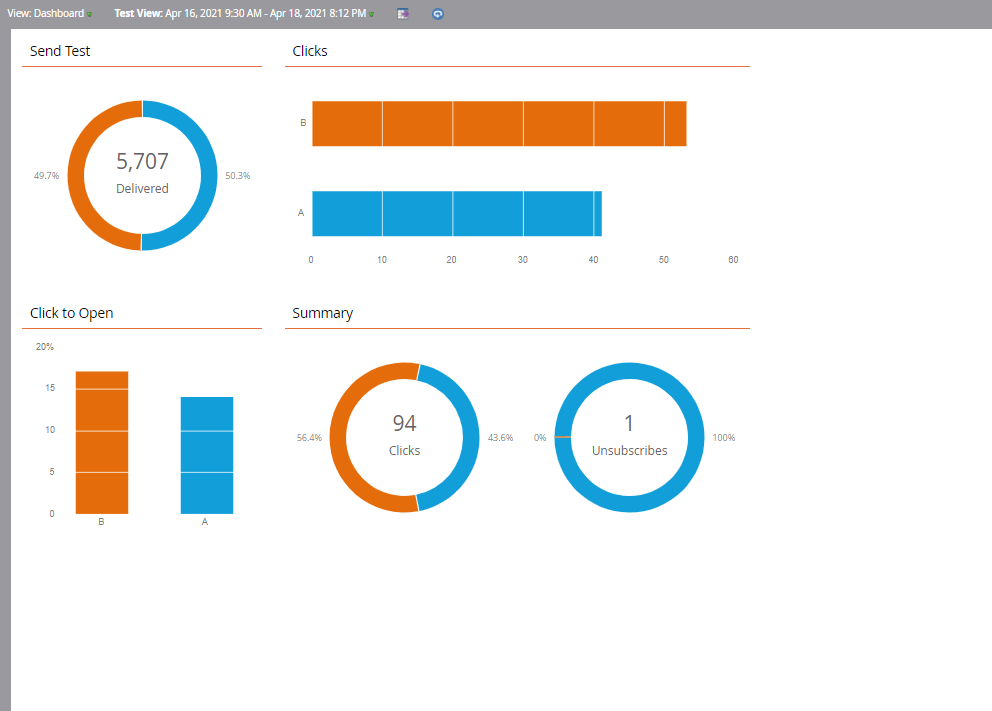Click the blue refresh icon in toolbar
Screen dimensions: 992x711
(438, 14)
